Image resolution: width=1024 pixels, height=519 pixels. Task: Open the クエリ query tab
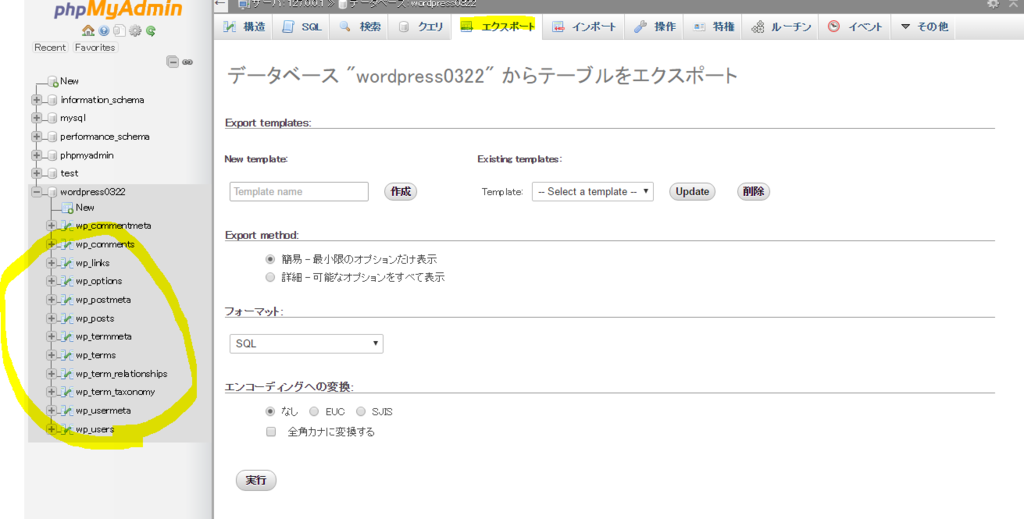(420, 27)
